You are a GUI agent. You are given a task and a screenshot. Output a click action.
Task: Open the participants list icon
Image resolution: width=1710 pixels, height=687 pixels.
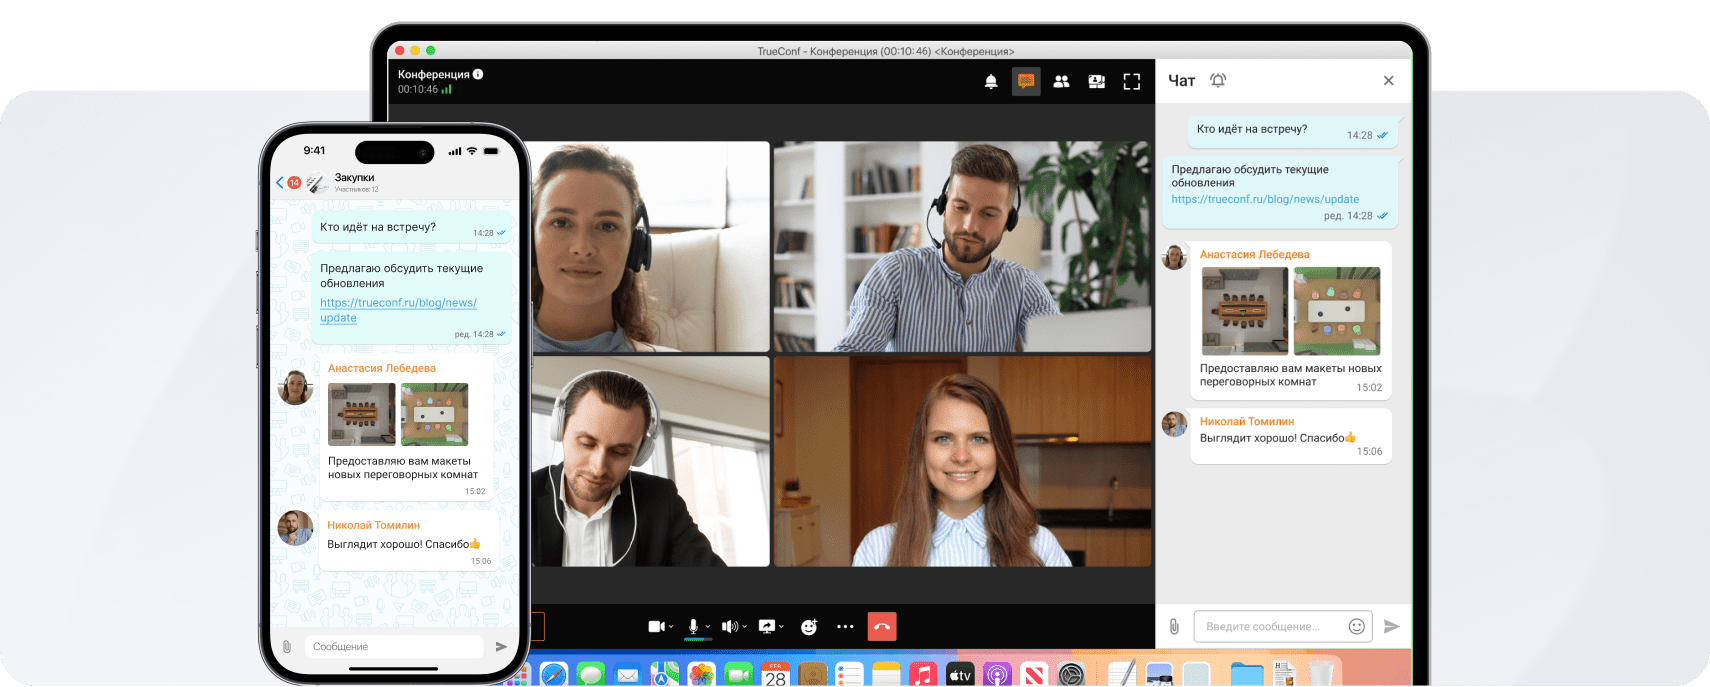[1061, 82]
